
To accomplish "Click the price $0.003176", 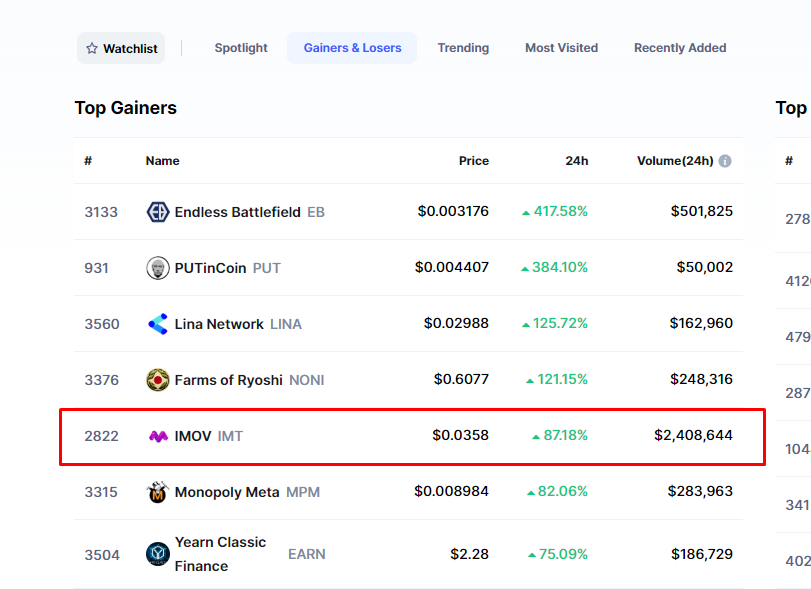I will (x=453, y=211).
